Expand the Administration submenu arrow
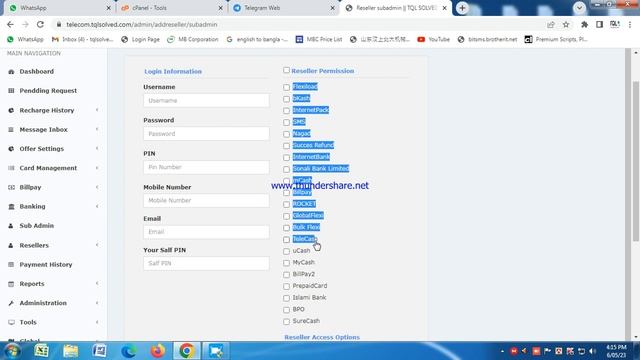 (x=97, y=303)
